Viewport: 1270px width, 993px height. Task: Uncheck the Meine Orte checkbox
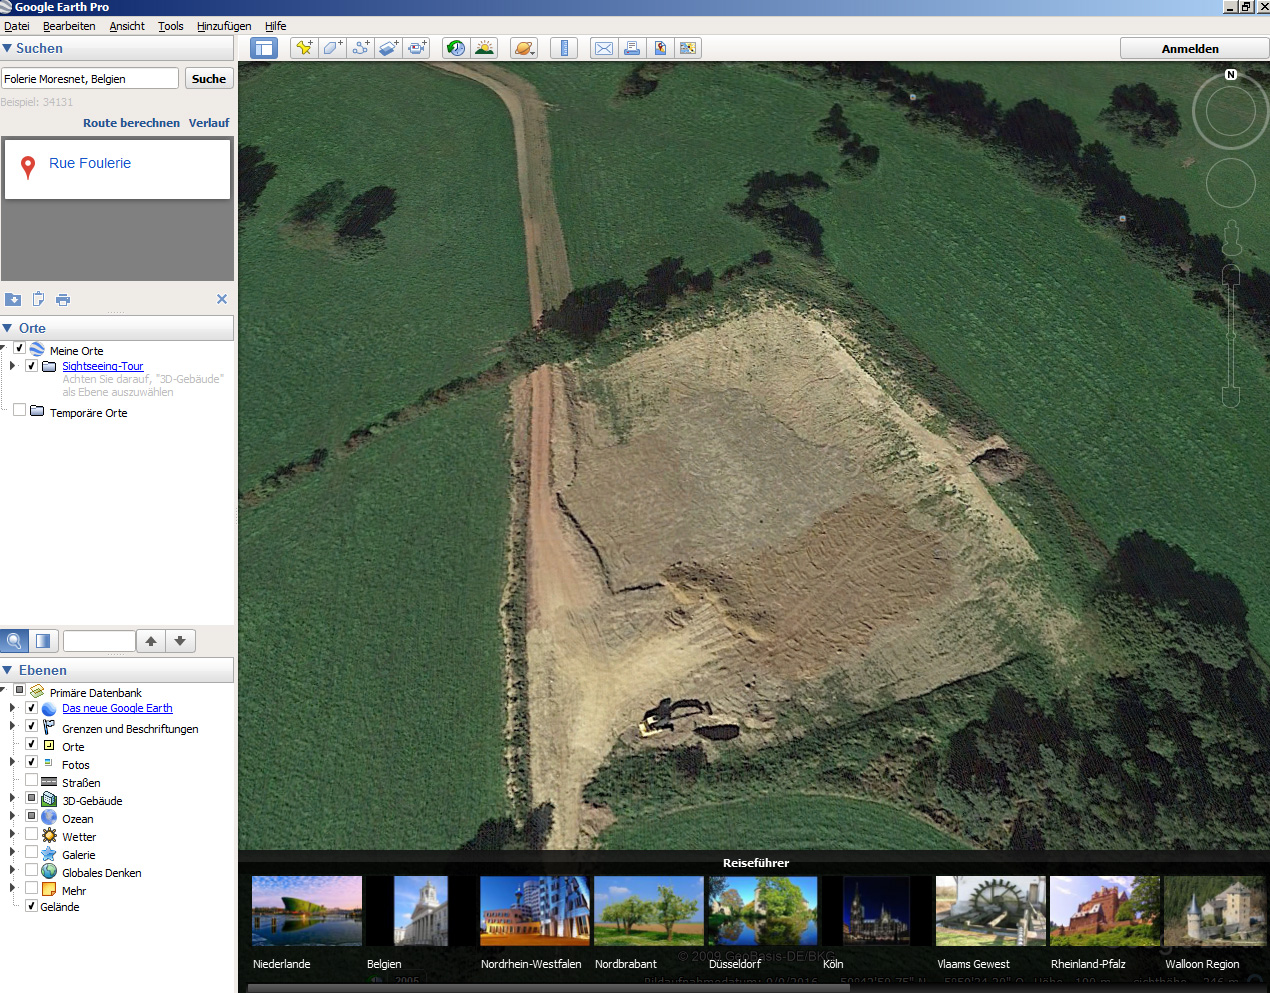(x=19, y=348)
